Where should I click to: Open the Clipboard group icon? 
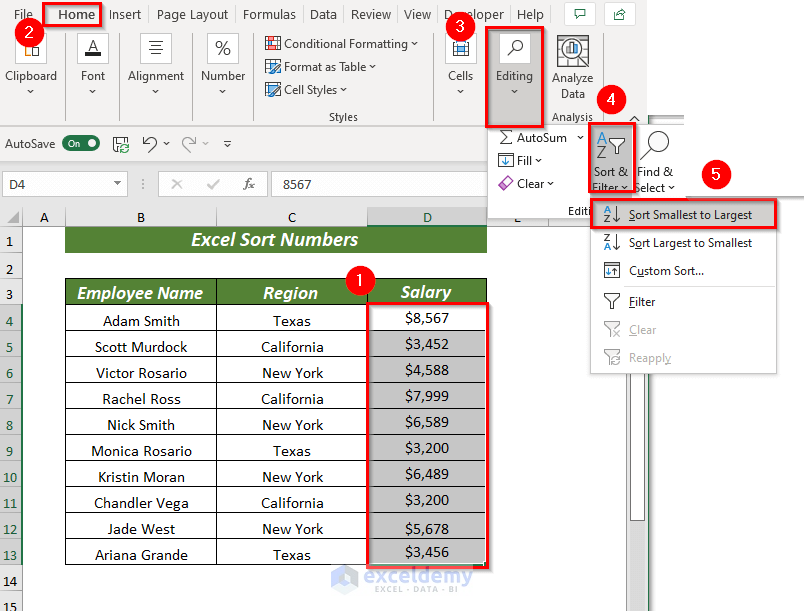(31, 51)
